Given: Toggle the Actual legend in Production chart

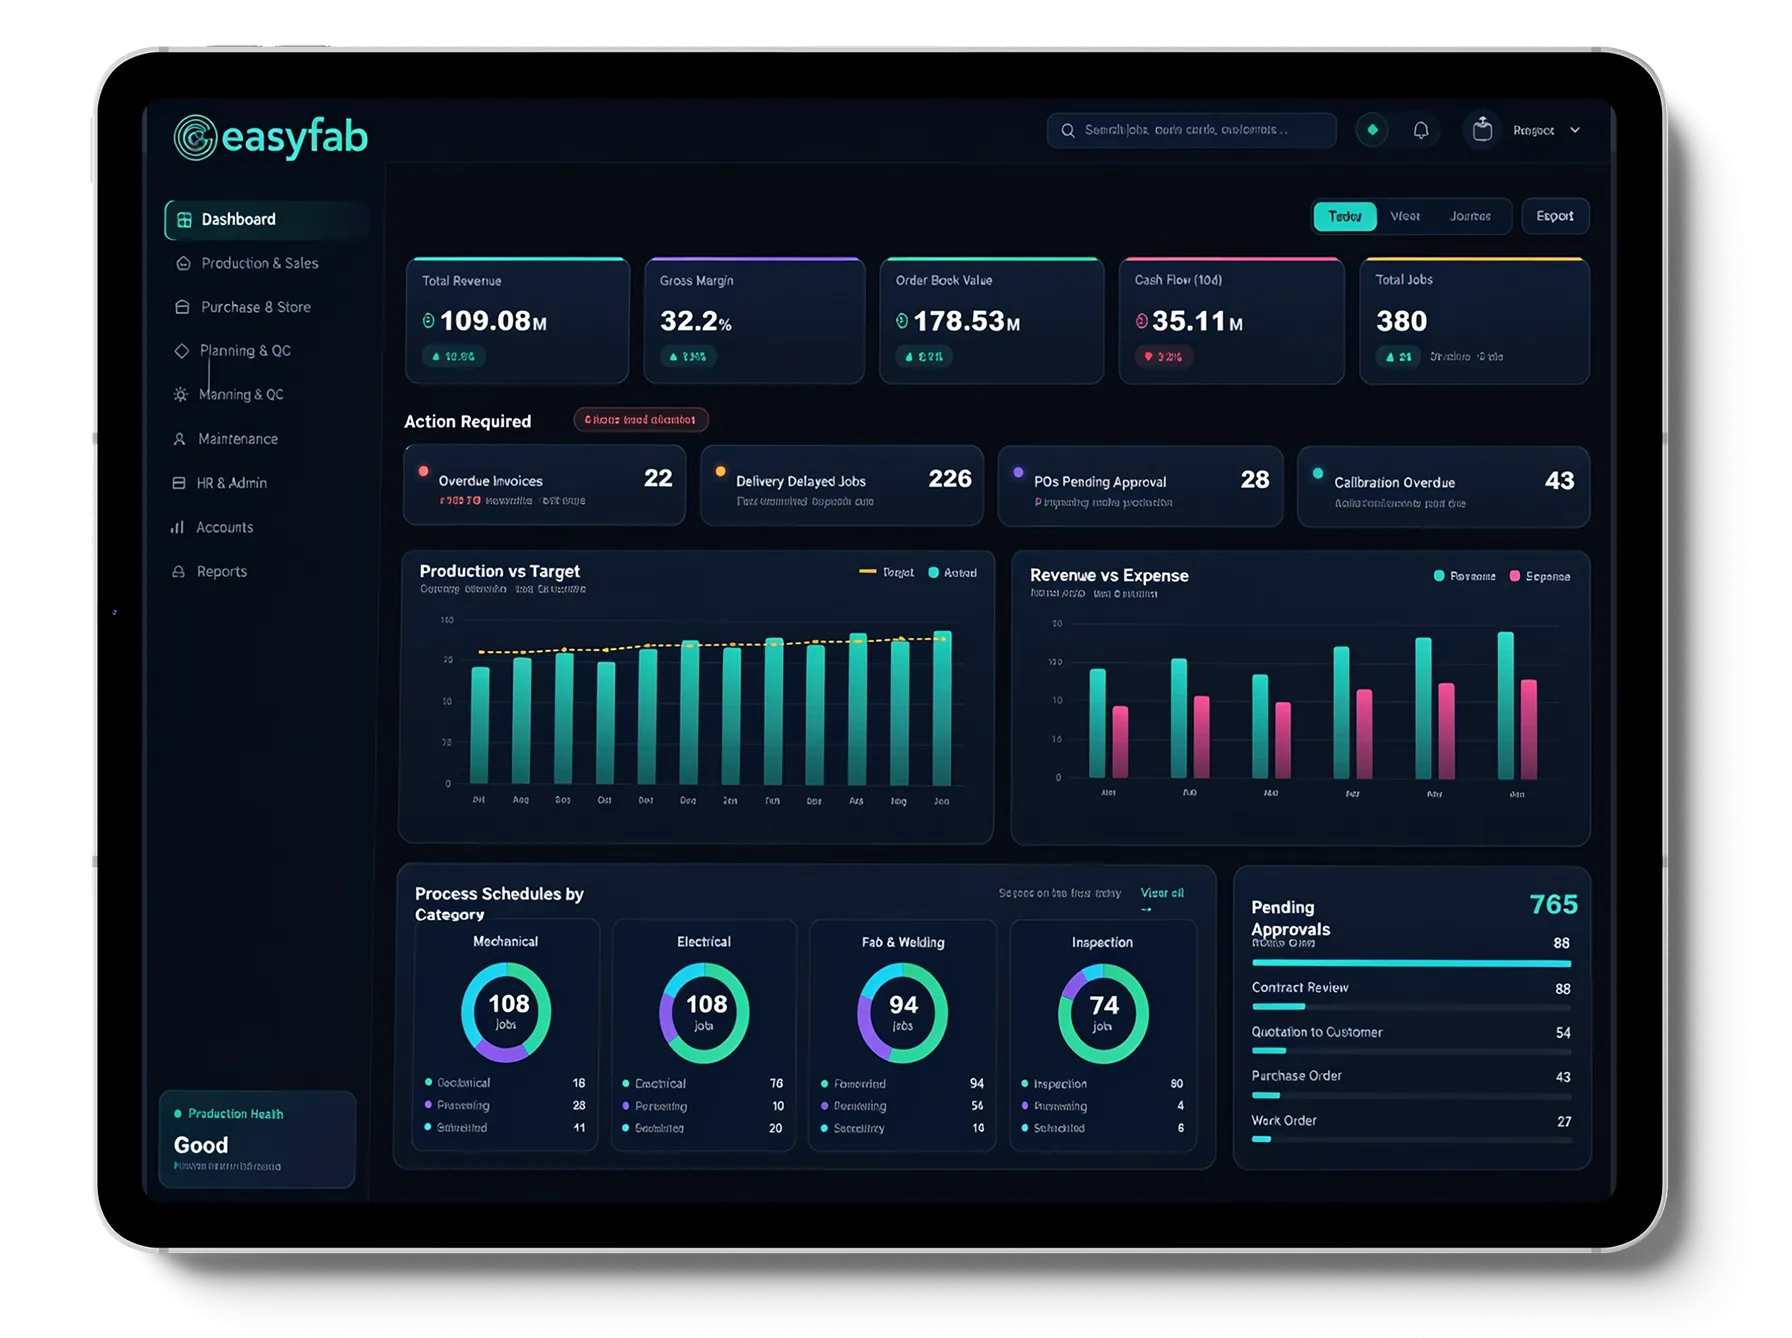Looking at the screenshot, I should point(952,573).
